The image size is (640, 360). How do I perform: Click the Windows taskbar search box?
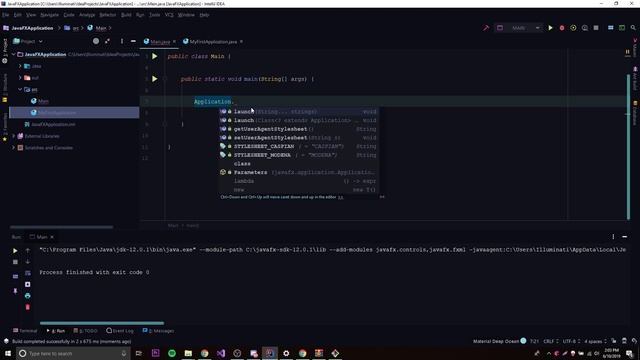pyautogui.click(x=73, y=353)
